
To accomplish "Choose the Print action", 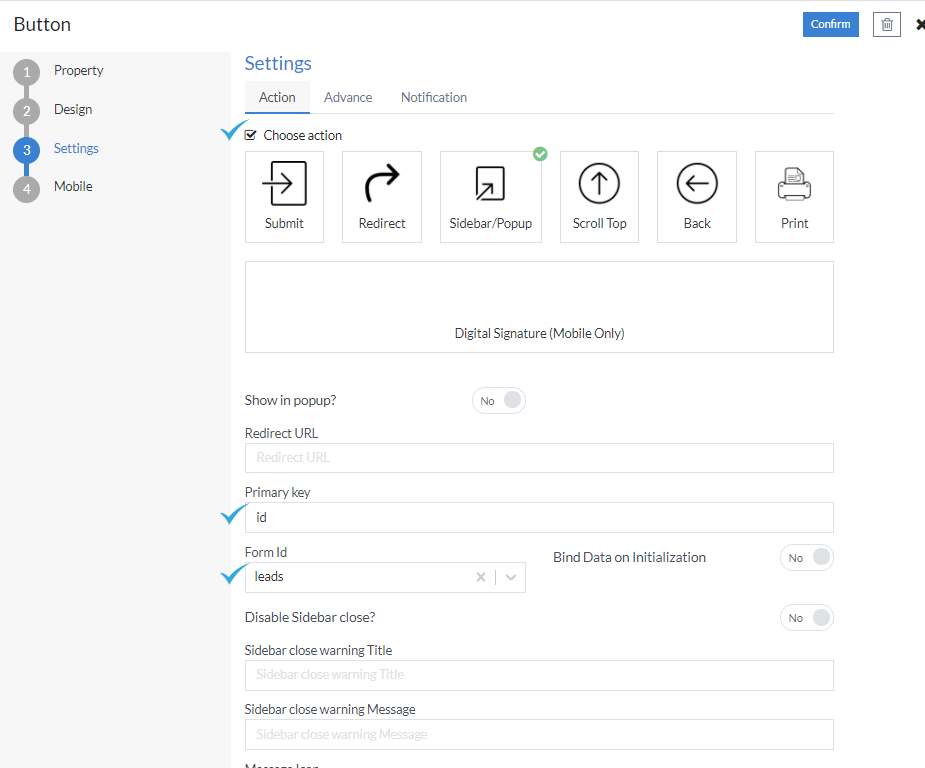I will [x=794, y=196].
